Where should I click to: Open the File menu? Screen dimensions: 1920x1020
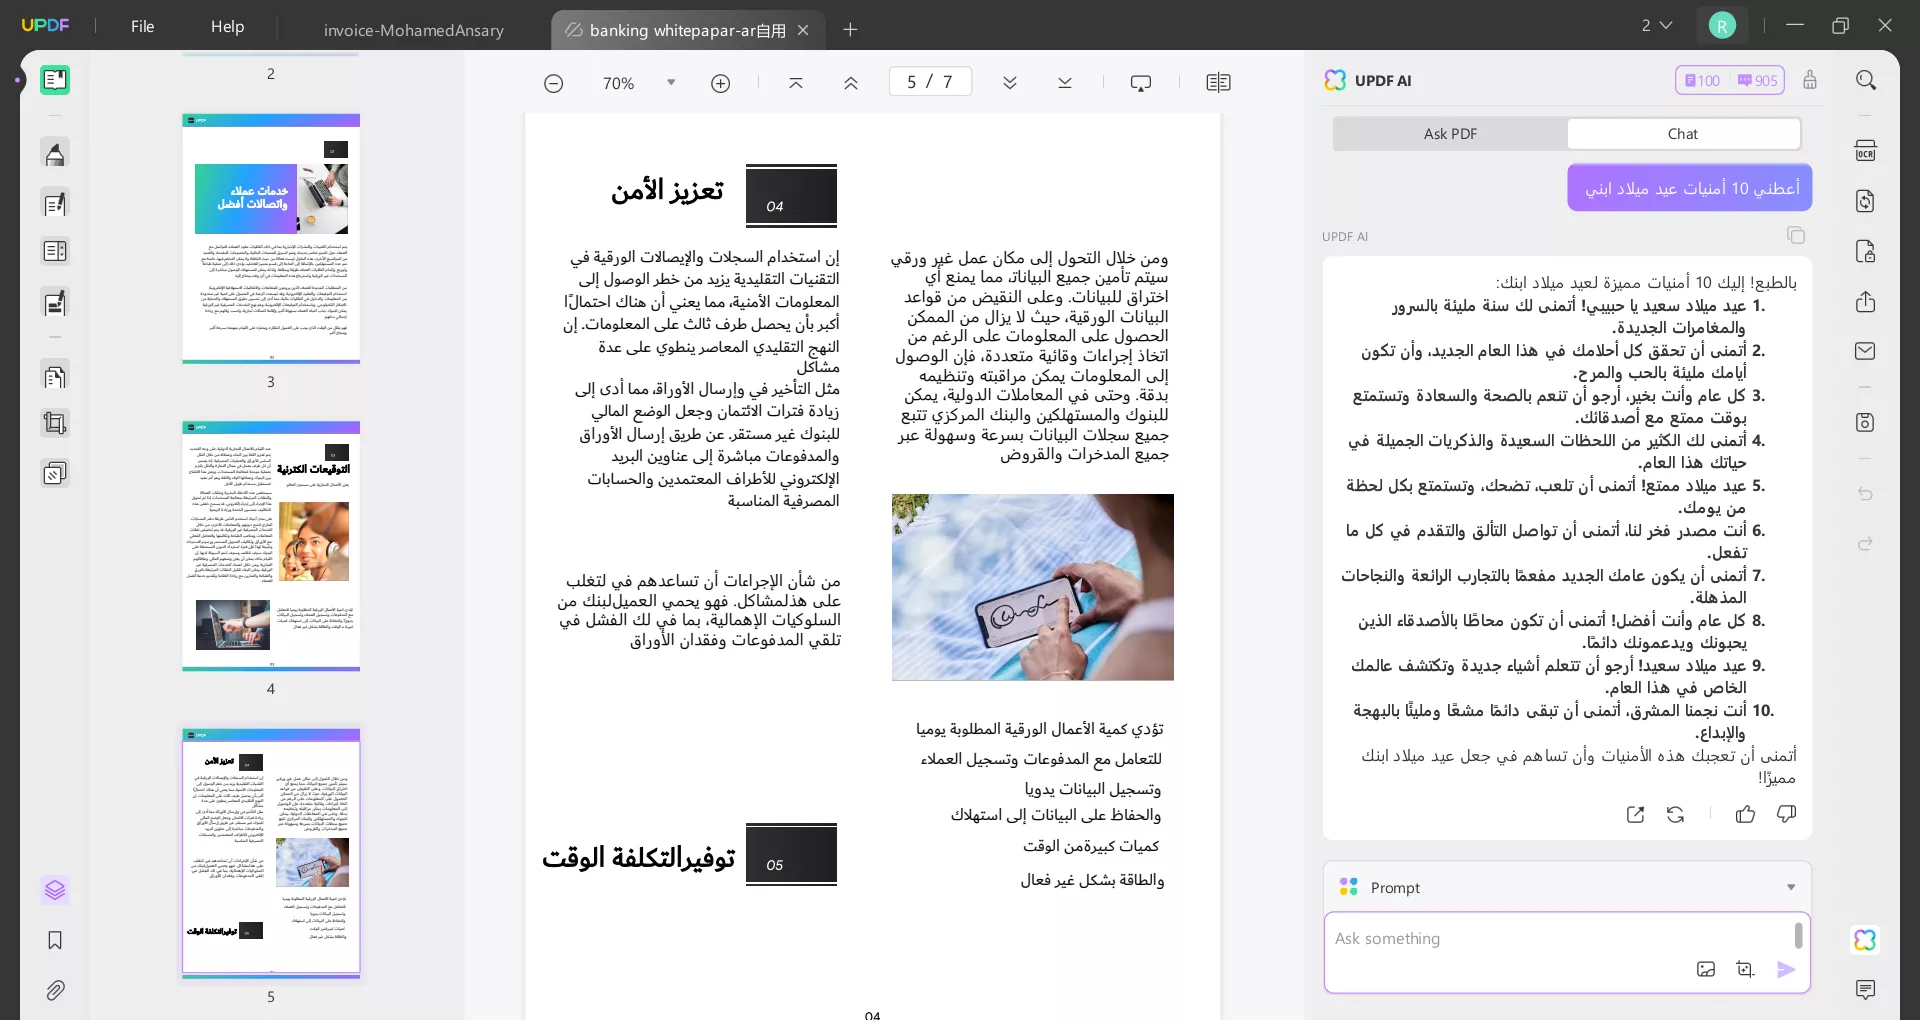tap(142, 26)
